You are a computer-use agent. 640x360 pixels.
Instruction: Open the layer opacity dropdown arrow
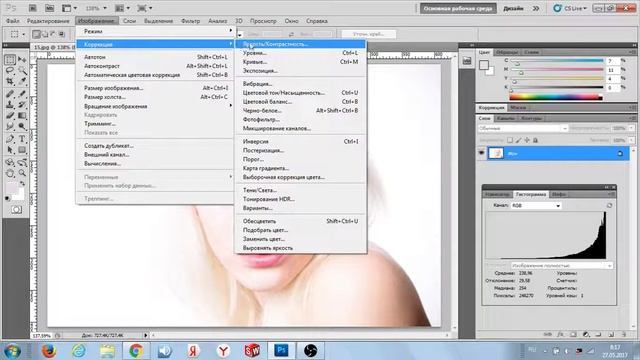point(631,128)
